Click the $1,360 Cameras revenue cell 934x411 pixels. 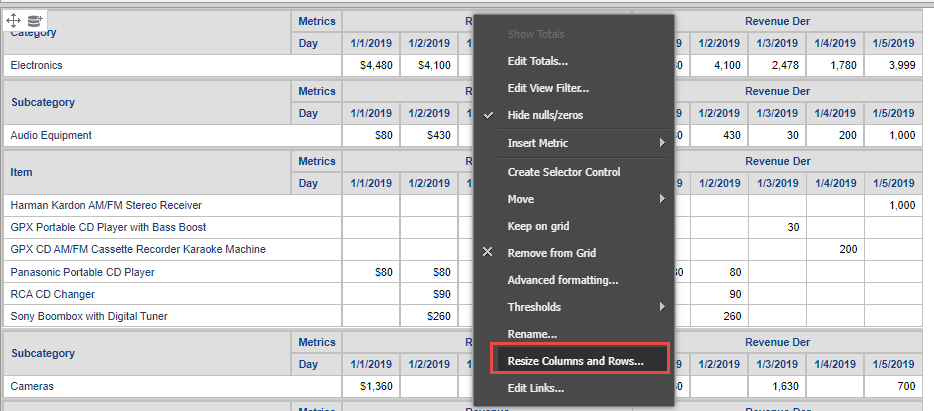371,386
